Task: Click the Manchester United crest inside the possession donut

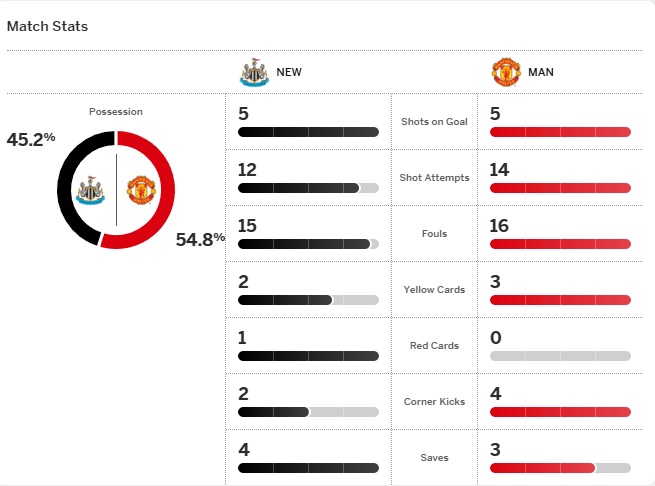Action: pyautogui.click(x=139, y=190)
